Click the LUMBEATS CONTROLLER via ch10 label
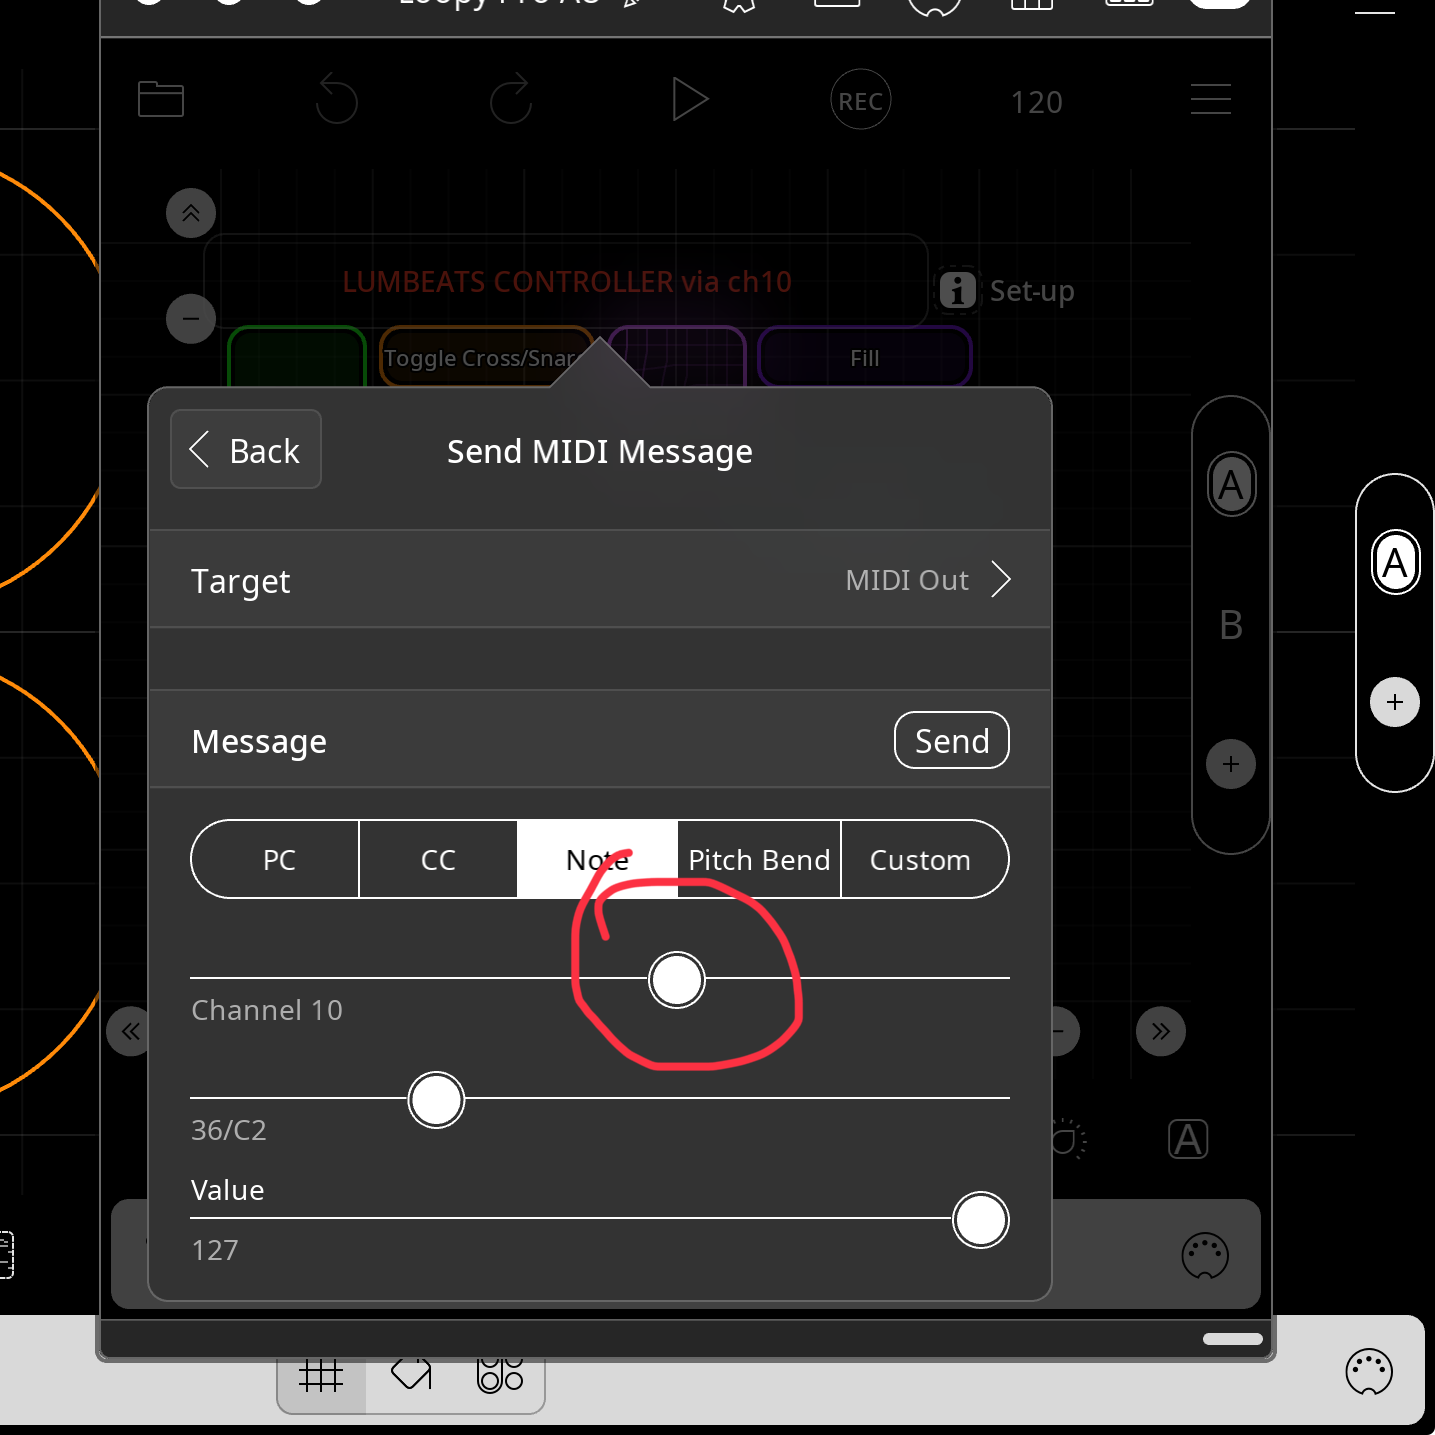This screenshot has height=1435, width=1435. tap(567, 282)
